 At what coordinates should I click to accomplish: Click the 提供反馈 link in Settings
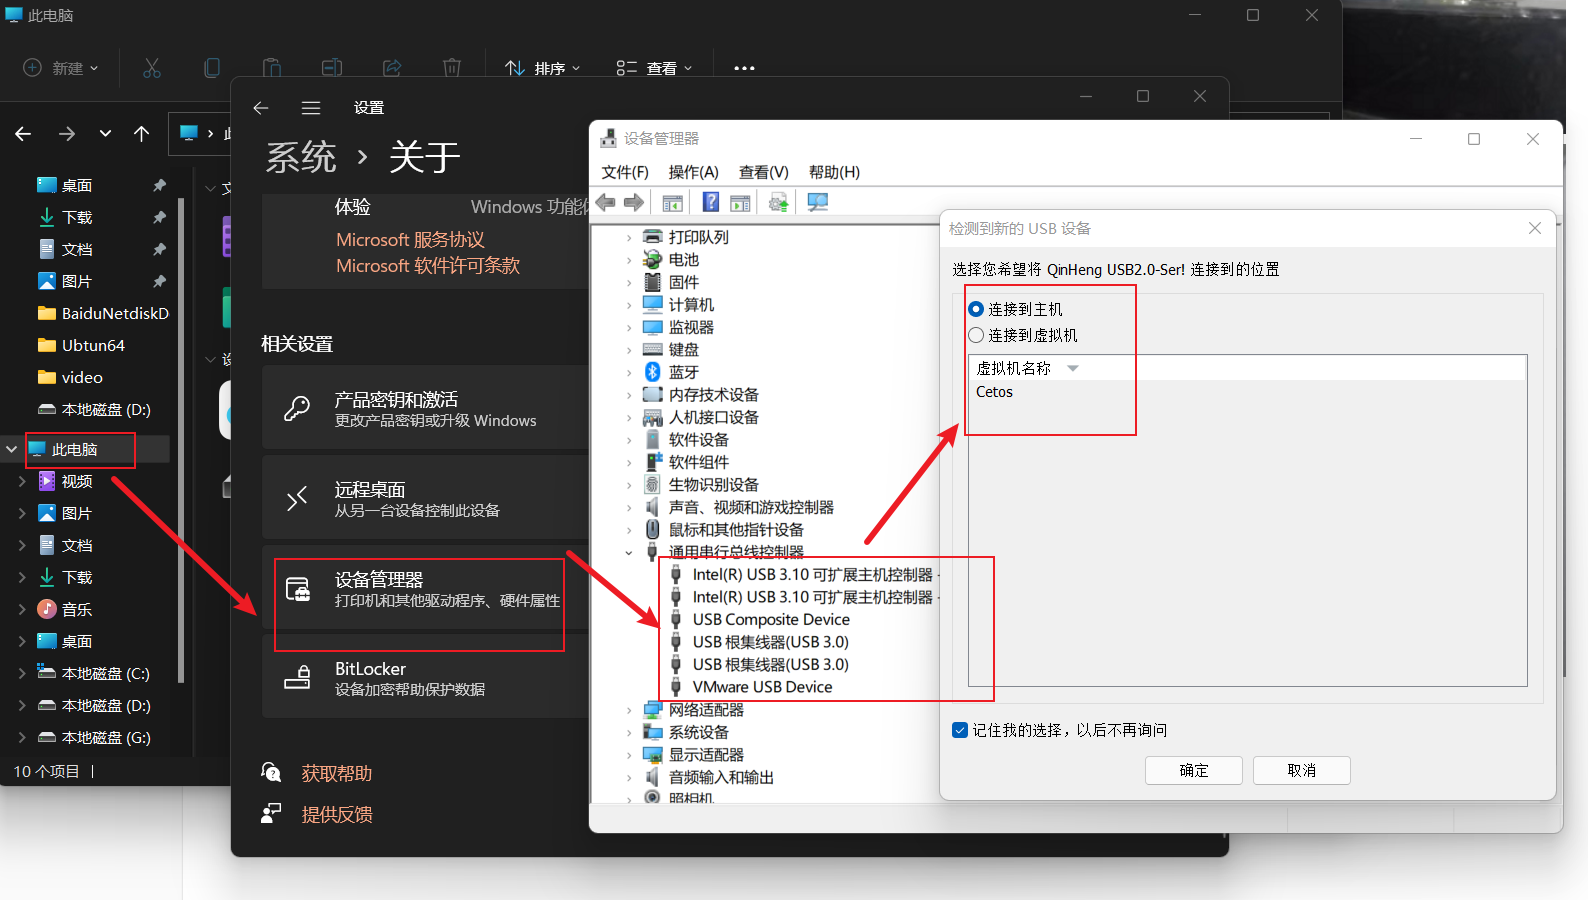pos(337,814)
